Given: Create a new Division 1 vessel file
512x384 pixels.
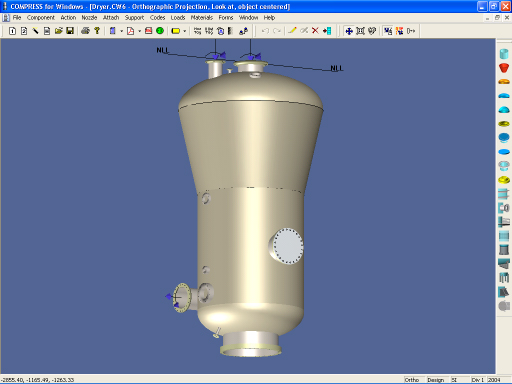Looking at the screenshot, I should click(12, 31).
